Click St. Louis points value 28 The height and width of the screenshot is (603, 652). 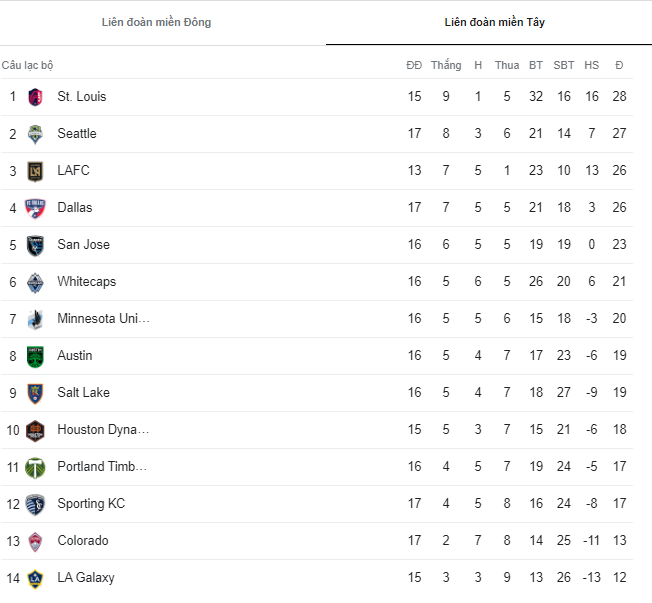tap(619, 97)
